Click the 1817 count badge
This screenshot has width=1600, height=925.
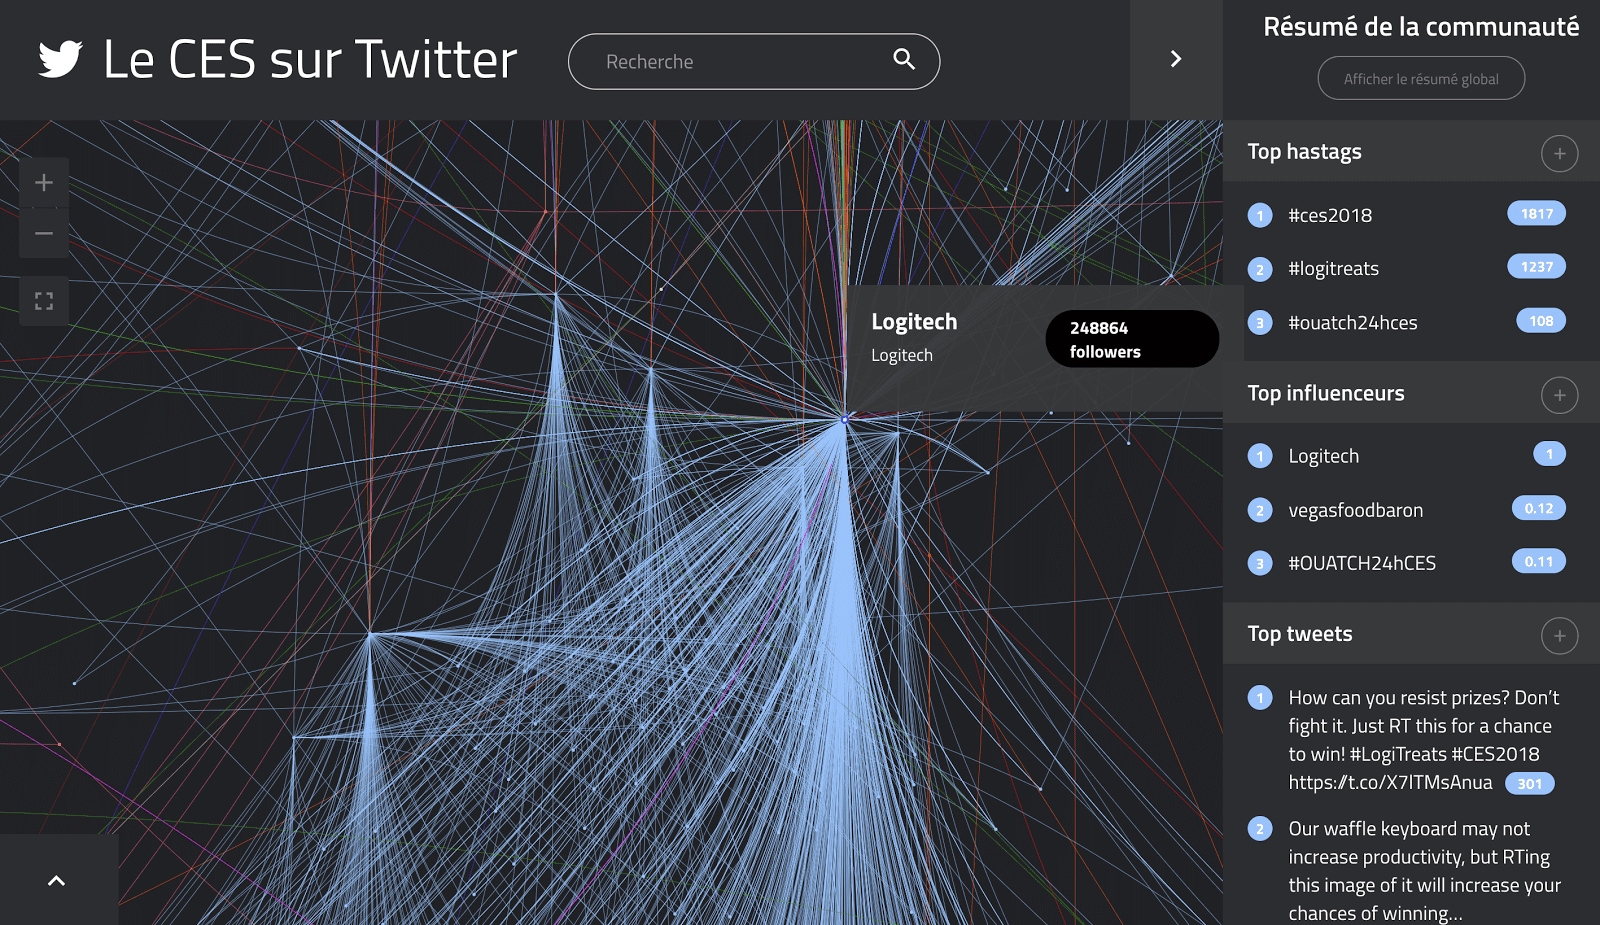[1536, 213]
